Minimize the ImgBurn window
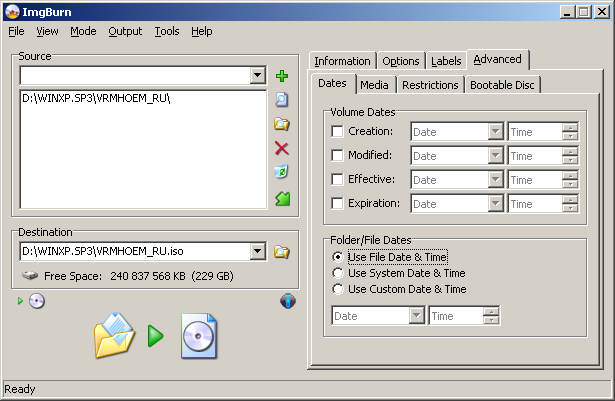Viewport: 615px width, 401px height. pos(566,12)
